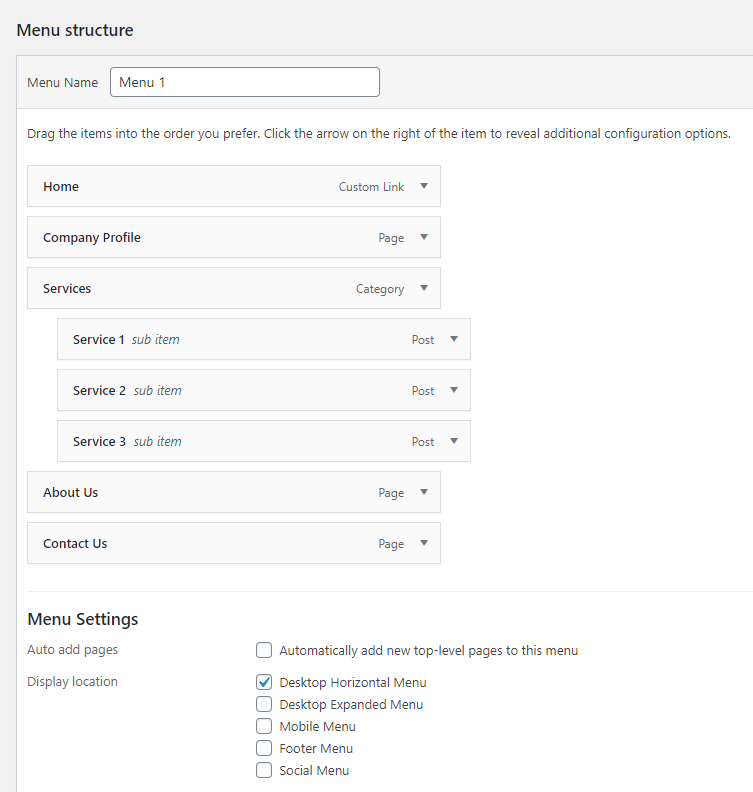Screen dimensions: 753x792
Task: Select the Home menu item bar
Action: [x=234, y=186]
